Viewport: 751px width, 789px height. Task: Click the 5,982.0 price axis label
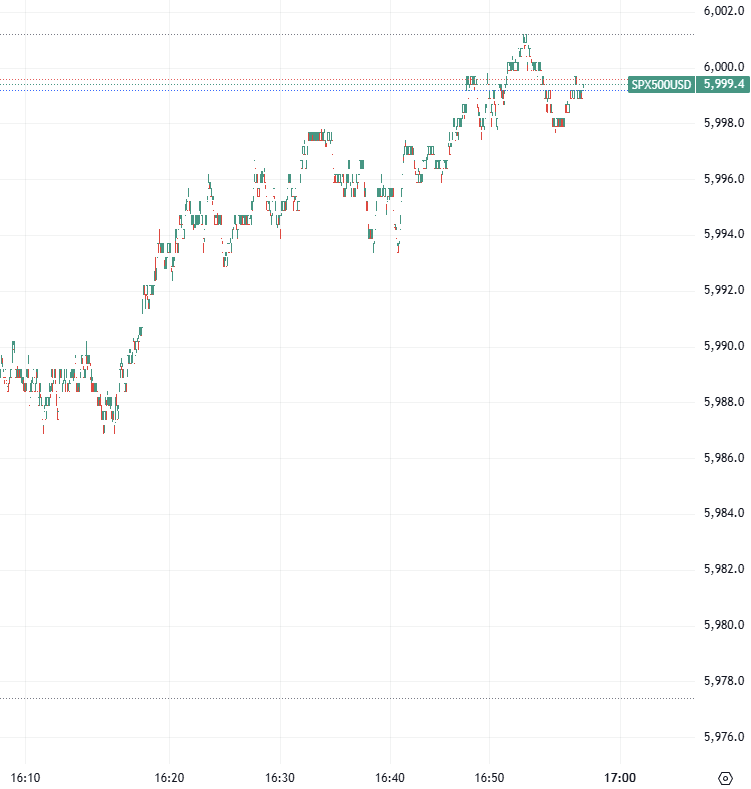724,569
